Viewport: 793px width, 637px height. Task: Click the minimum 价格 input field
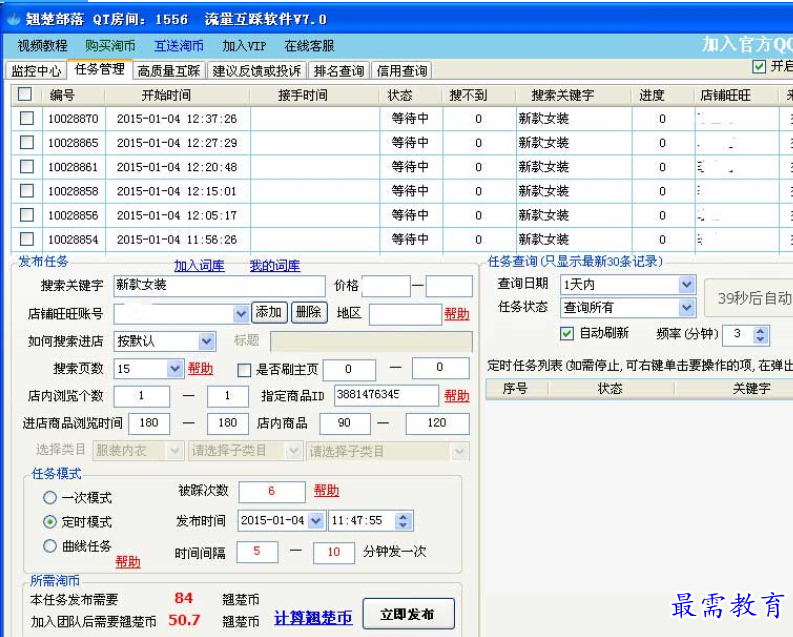[x=386, y=286]
